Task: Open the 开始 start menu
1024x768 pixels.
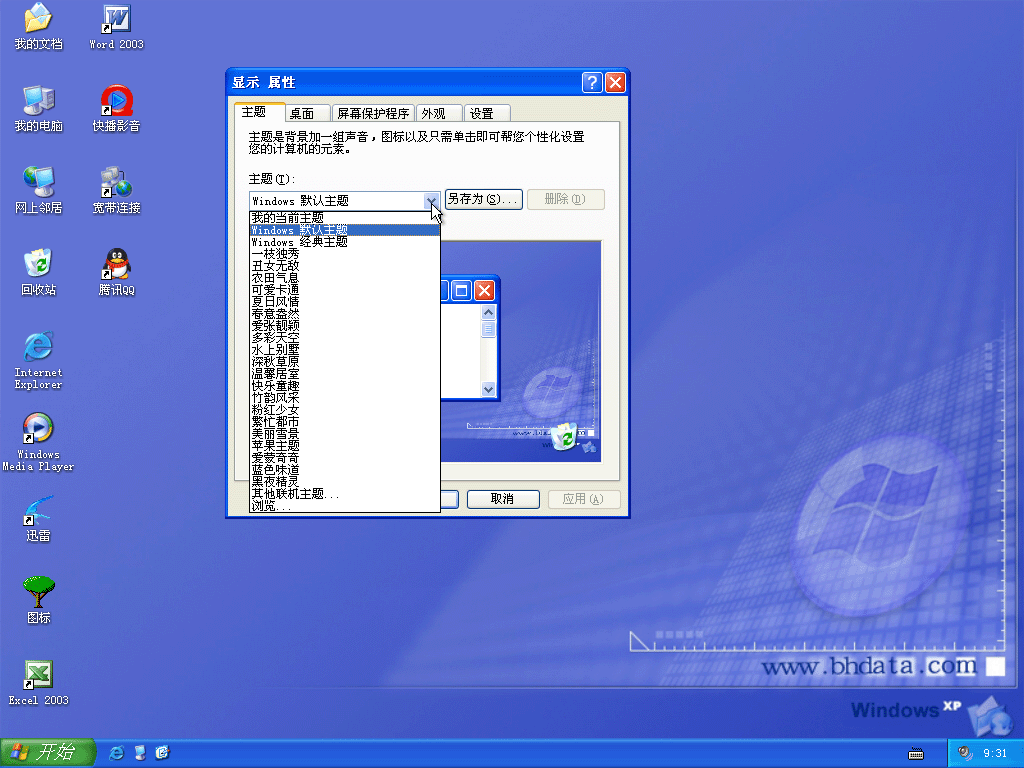Action: (x=47, y=752)
